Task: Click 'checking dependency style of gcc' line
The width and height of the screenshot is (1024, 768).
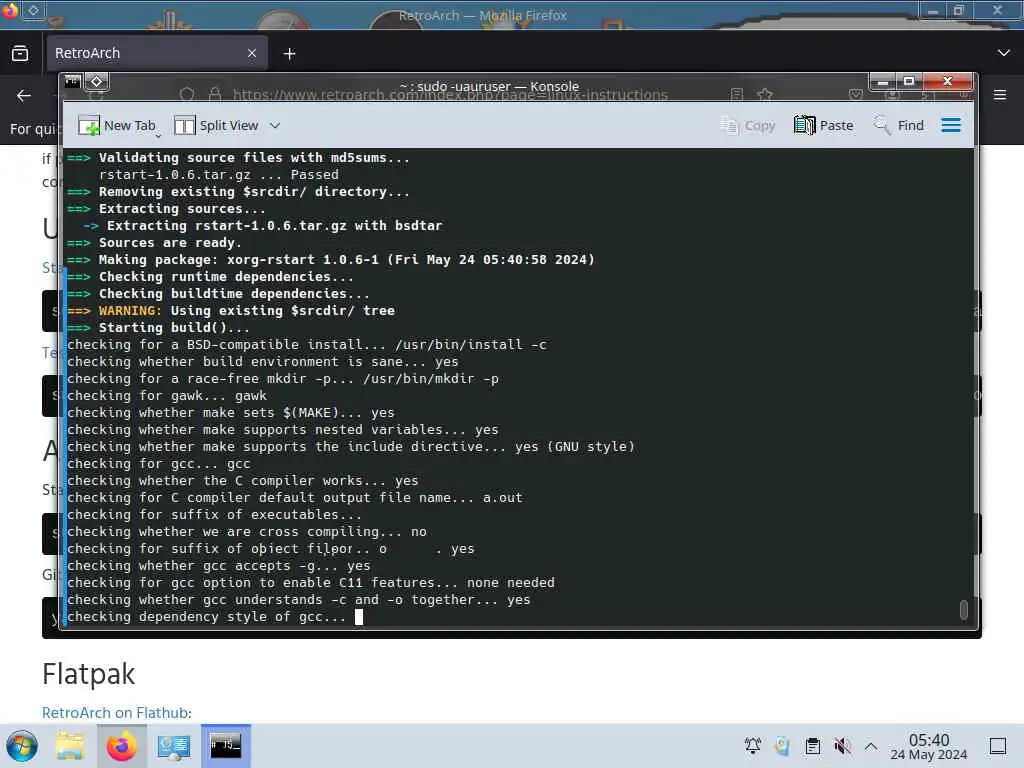Action: point(206,616)
